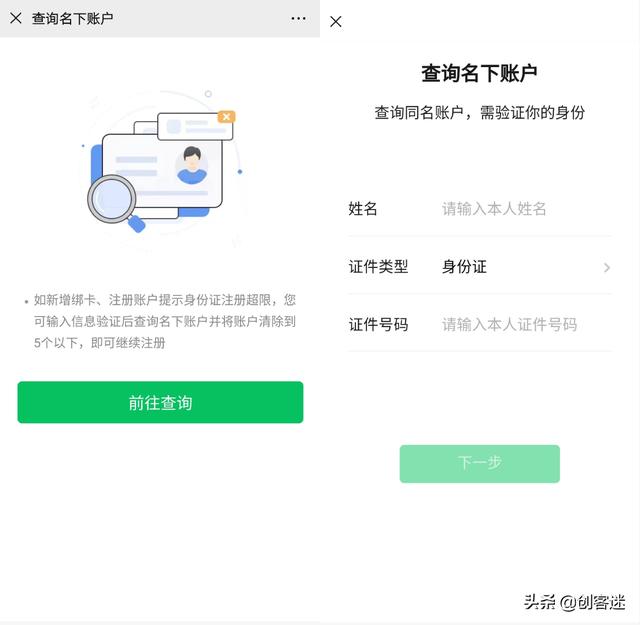Open the three-dot more options menu
640x625 pixels.
point(298,18)
